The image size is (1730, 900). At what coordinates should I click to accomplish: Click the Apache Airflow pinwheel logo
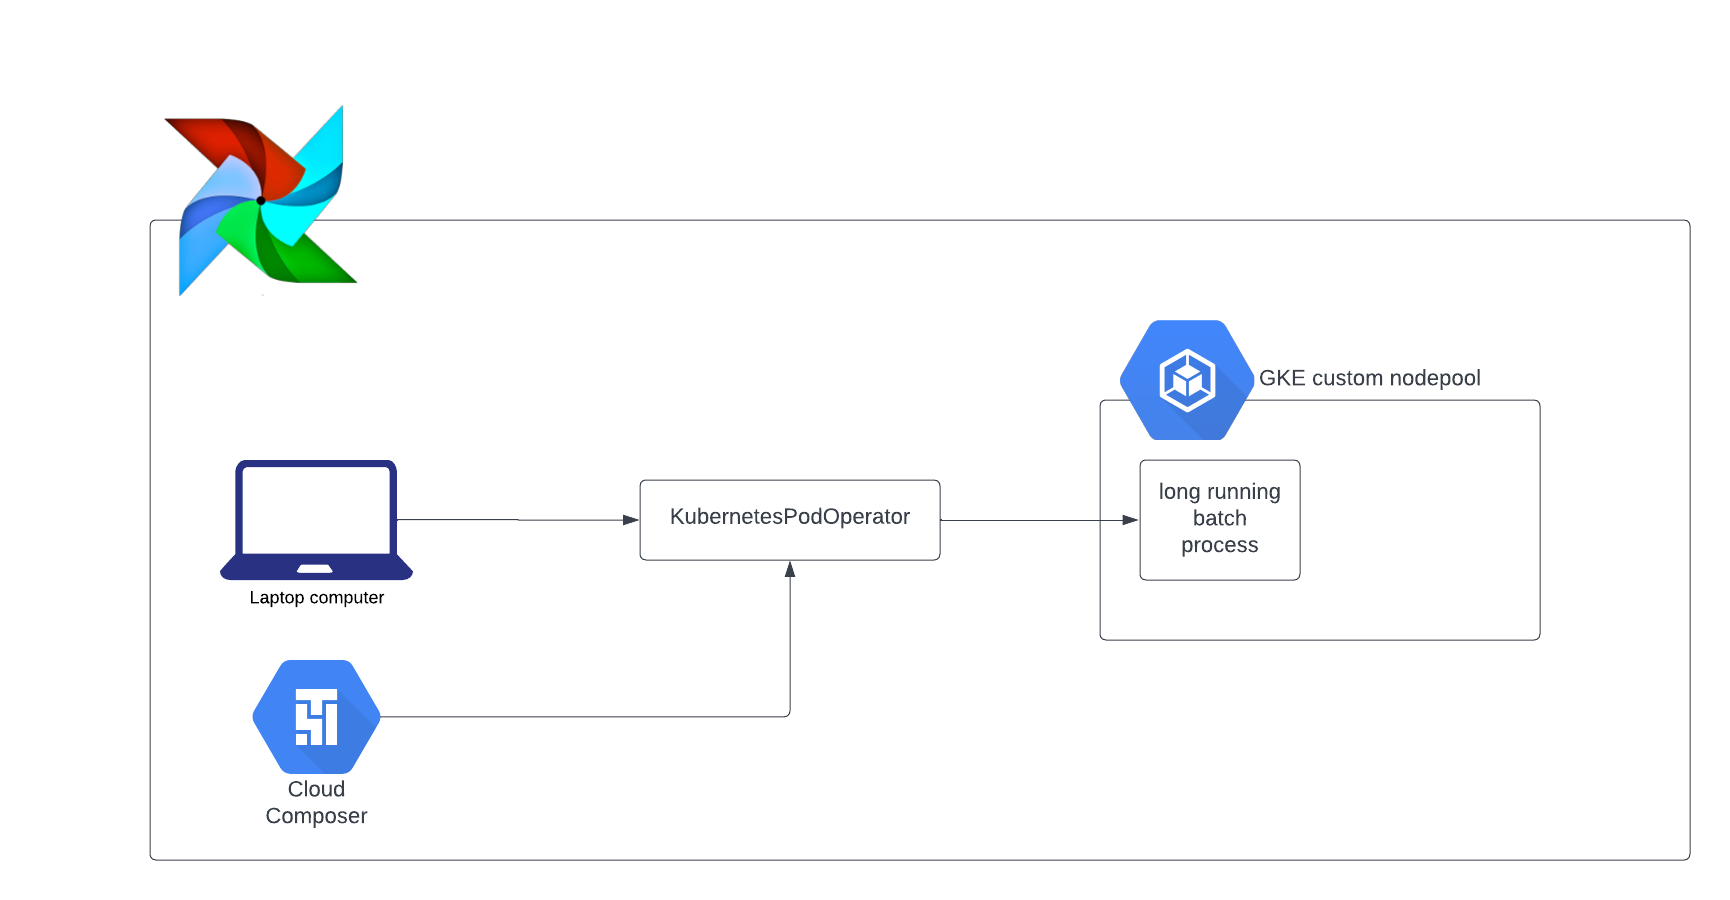point(261,200)
